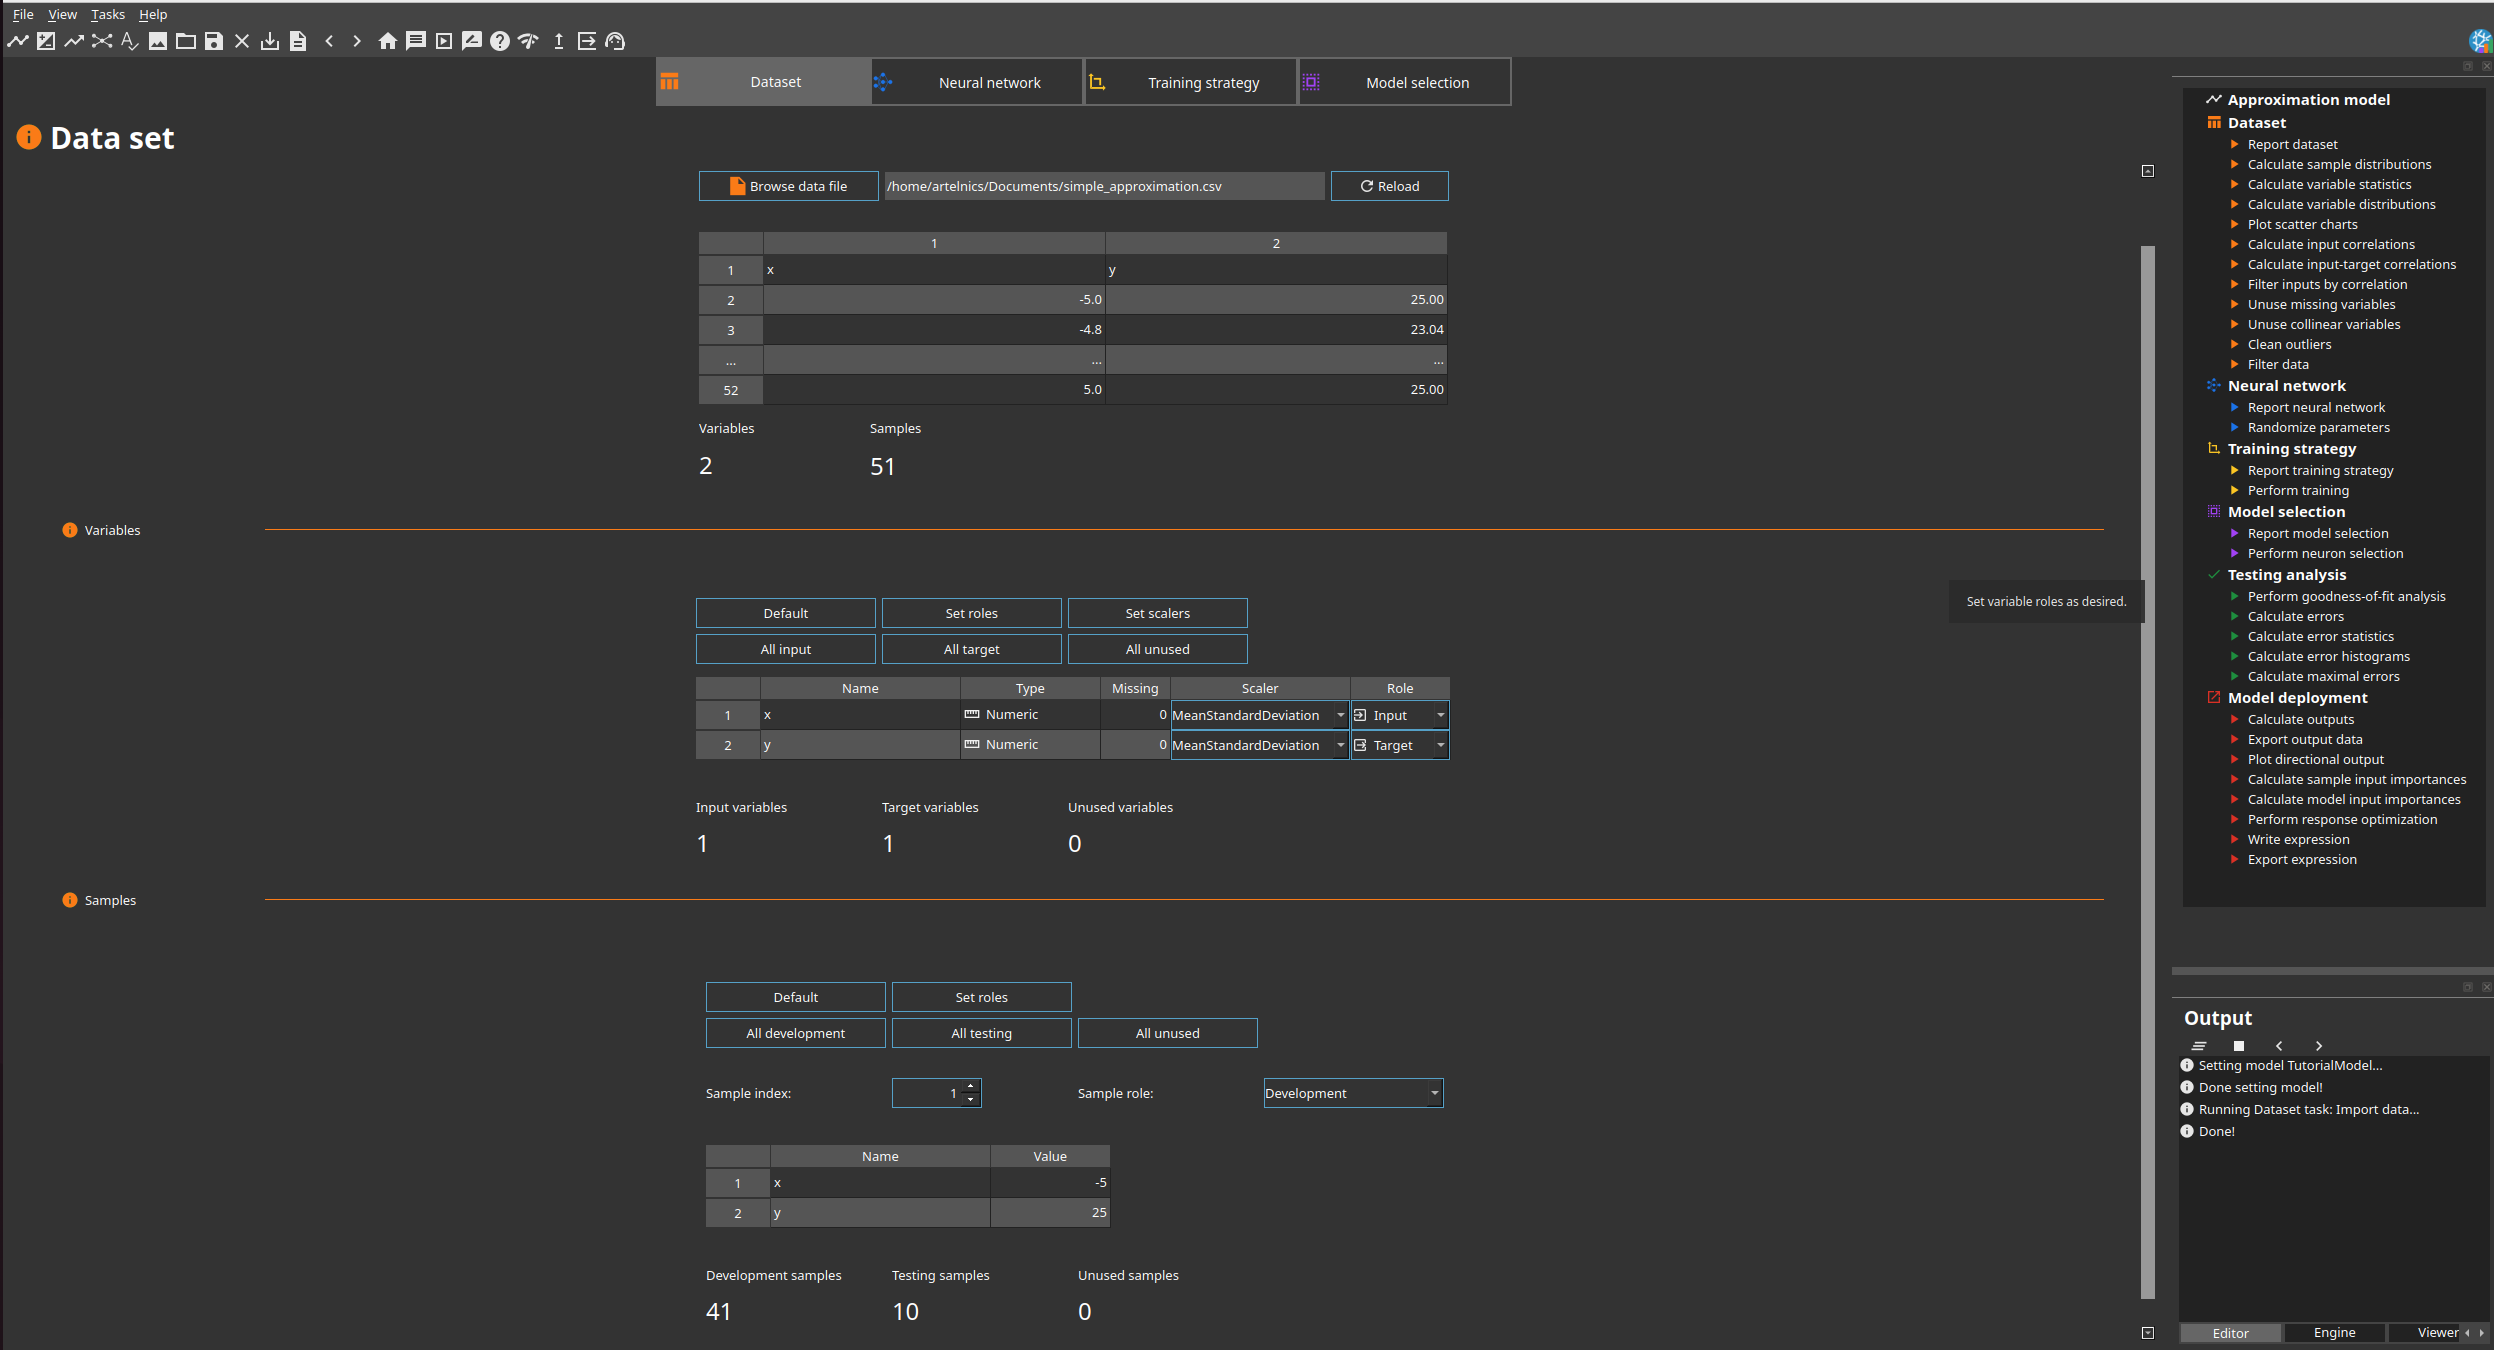The image size is (2494, 1350).
Task: Click the Set scalers button
Action: 1157,613
